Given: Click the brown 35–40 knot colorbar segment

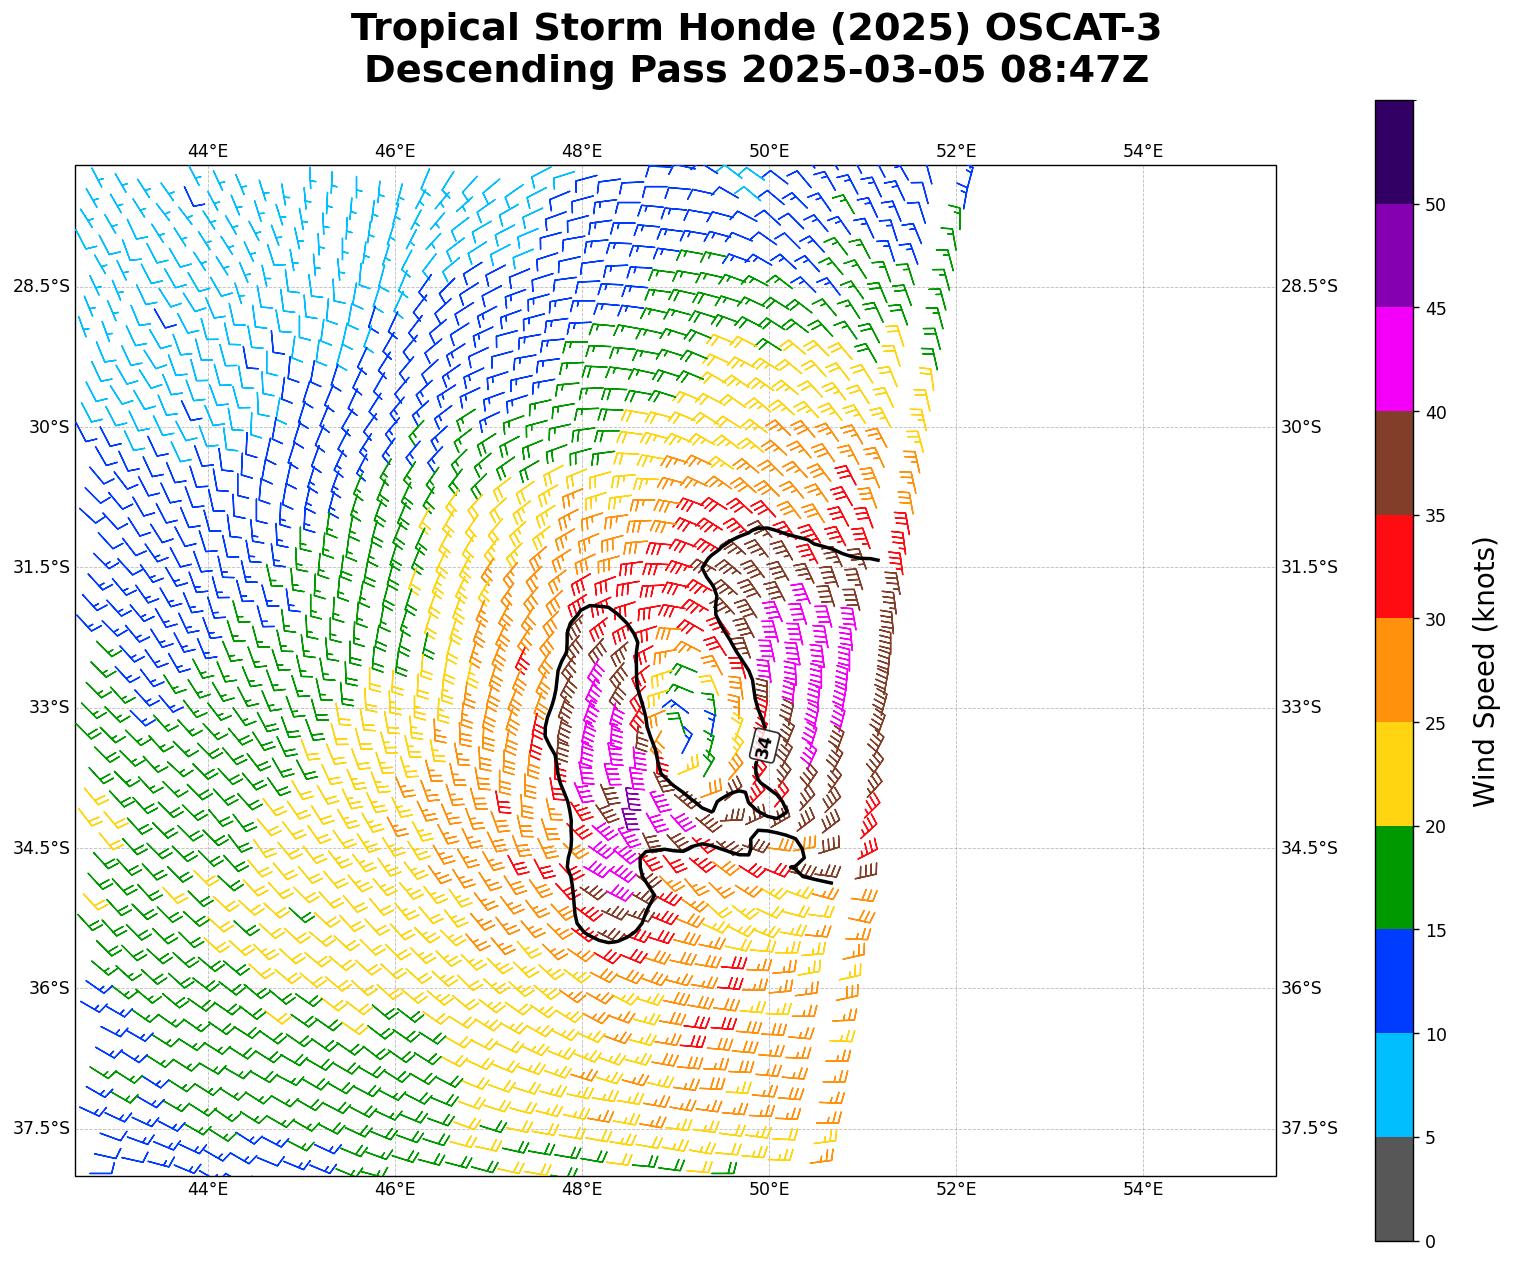Looking at the screenshot, I should (1394, 463).
